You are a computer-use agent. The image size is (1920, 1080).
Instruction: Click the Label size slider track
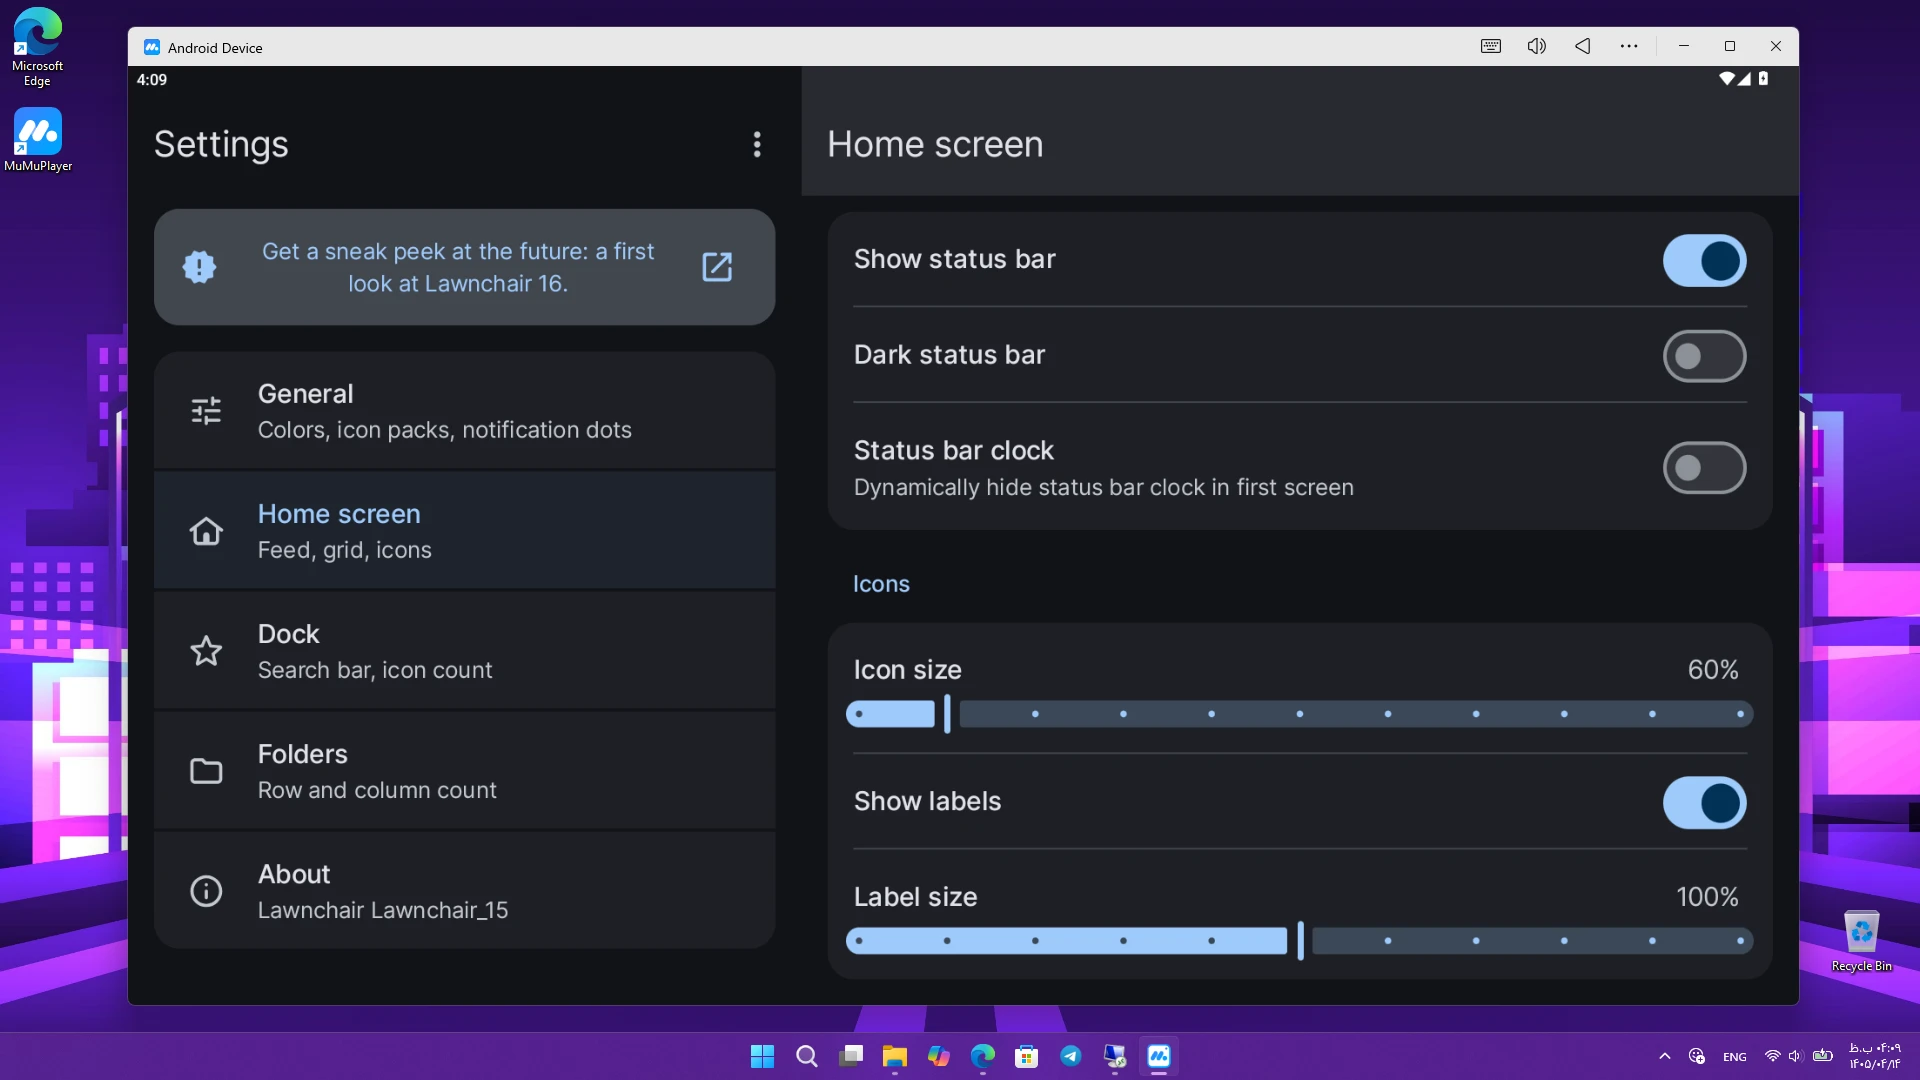pos(1299,941)
